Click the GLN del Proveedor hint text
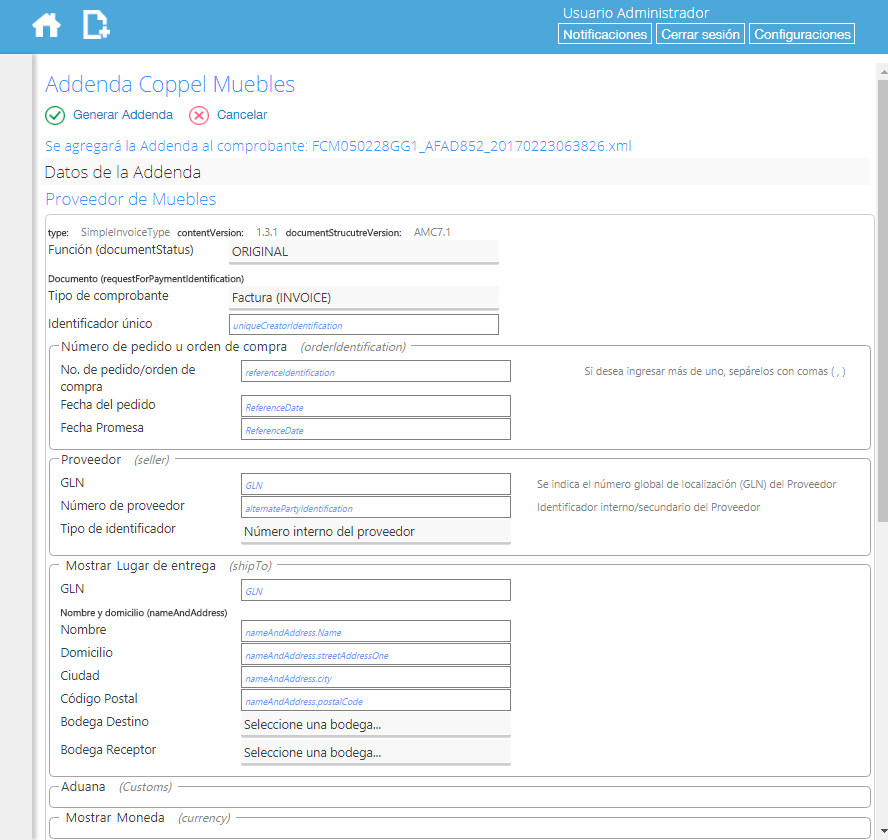This screenshot has height=840, width=888. pyautogui.click(x=686, y=484)
